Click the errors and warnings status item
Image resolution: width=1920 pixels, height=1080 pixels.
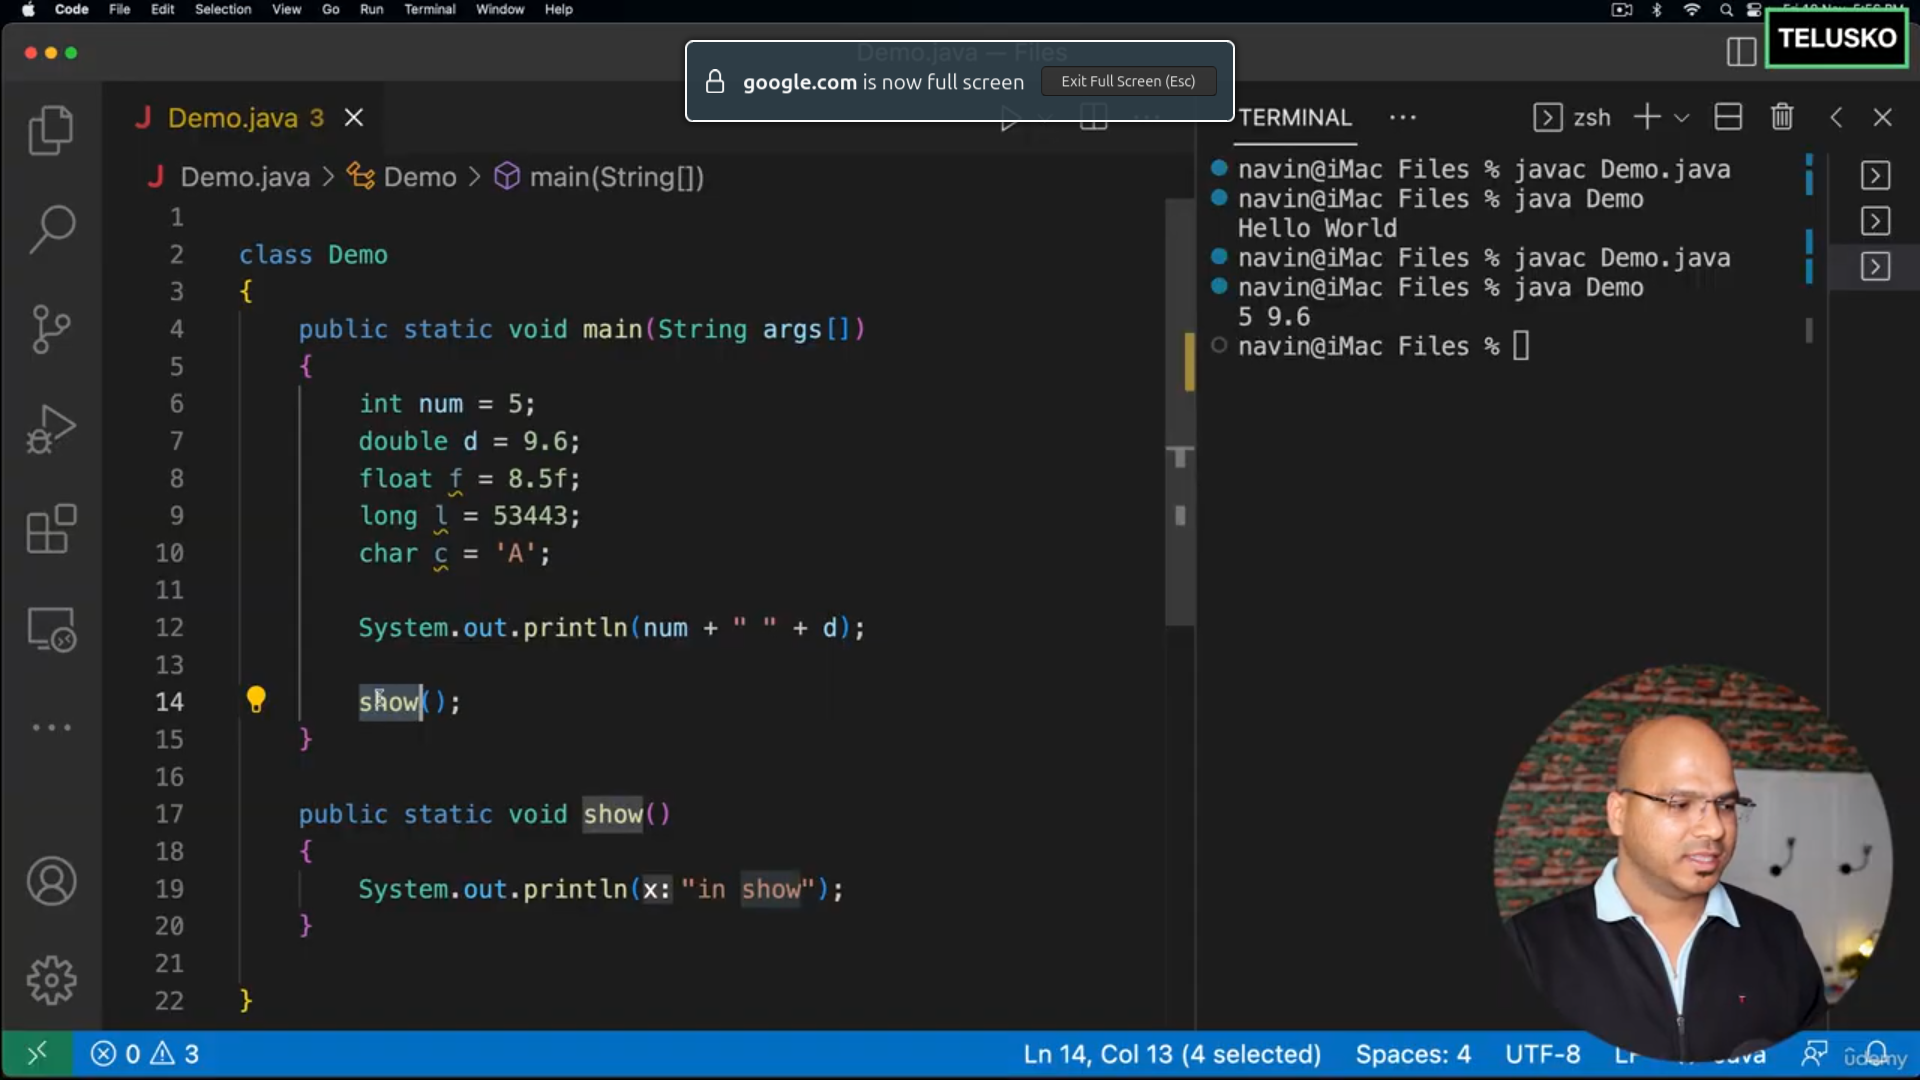[x=145, y=1054]
